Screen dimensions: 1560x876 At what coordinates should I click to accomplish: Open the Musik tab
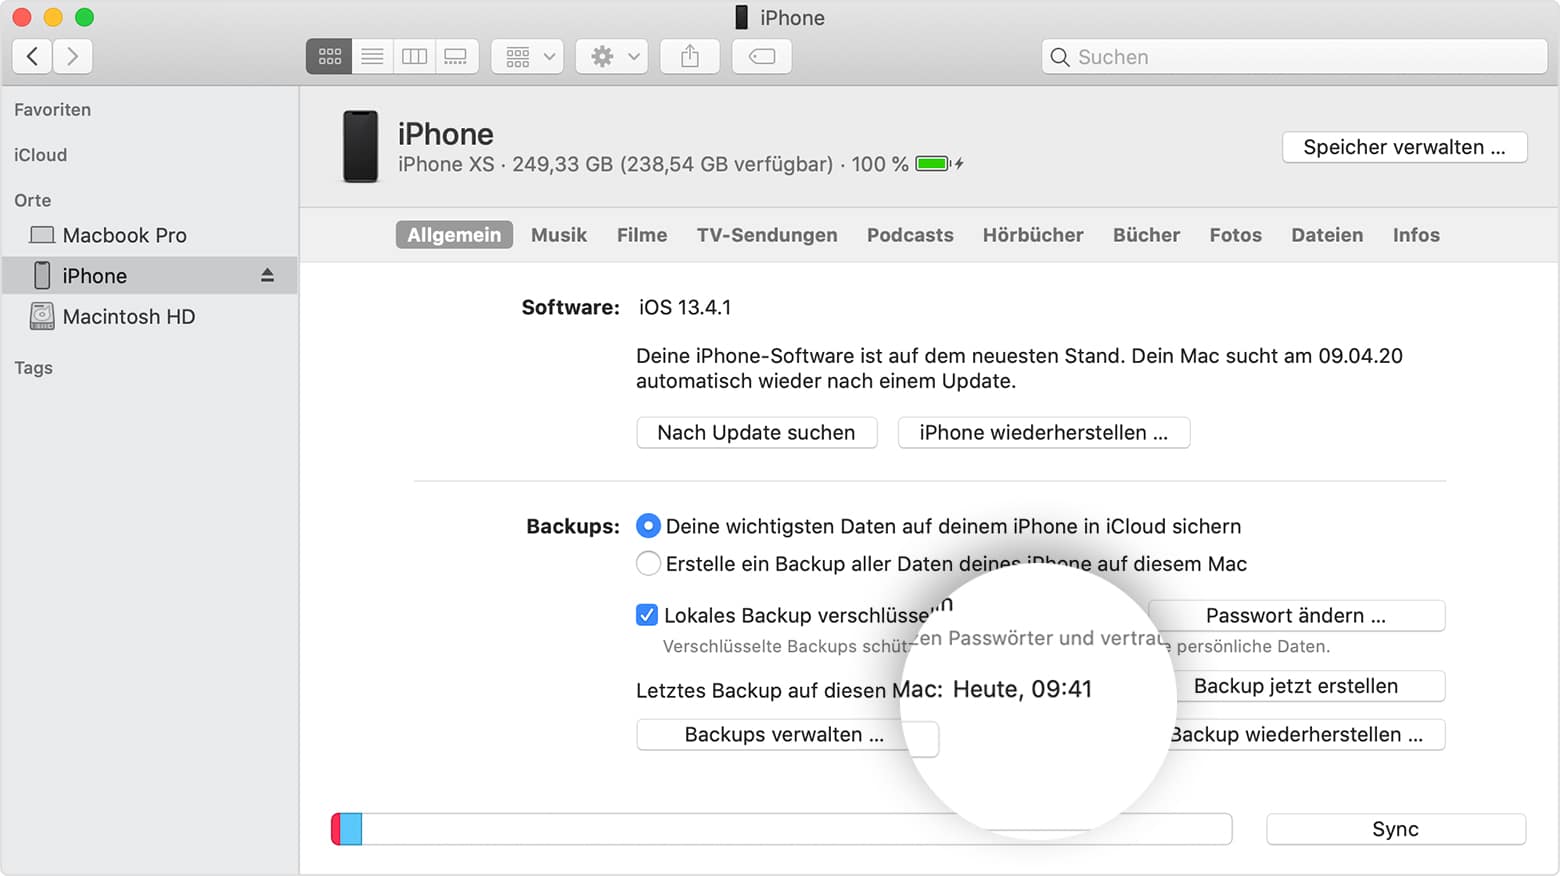pyautogui.click(x=558, y=235)
